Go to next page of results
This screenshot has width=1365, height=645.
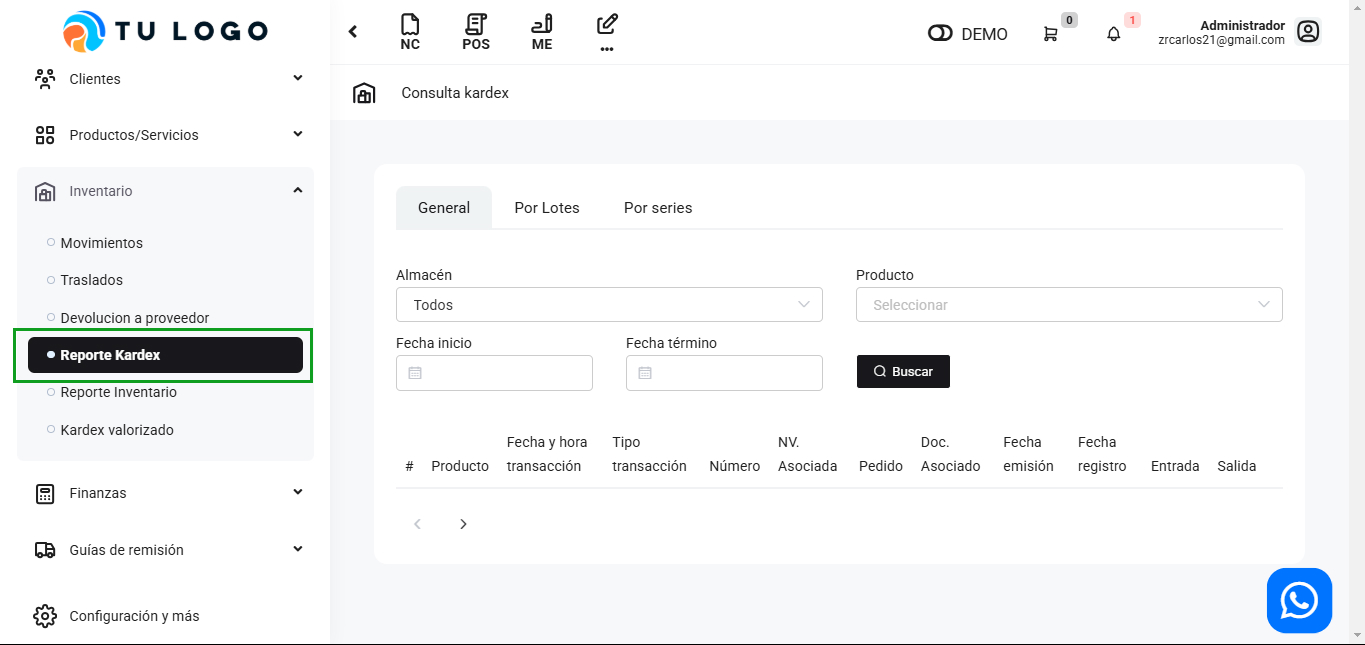click(463, 524)
